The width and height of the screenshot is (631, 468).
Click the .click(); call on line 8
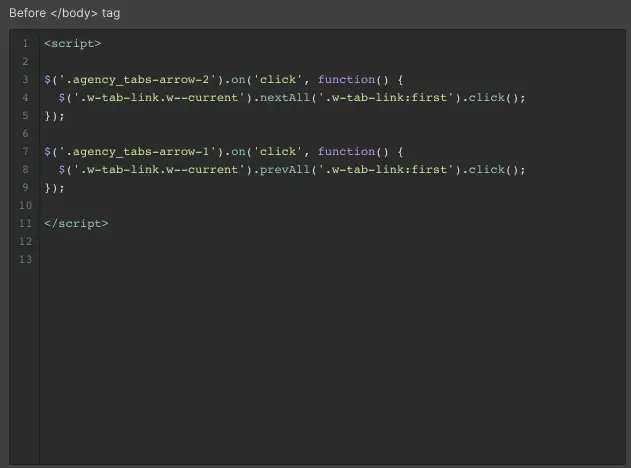(x=493, y=170)
